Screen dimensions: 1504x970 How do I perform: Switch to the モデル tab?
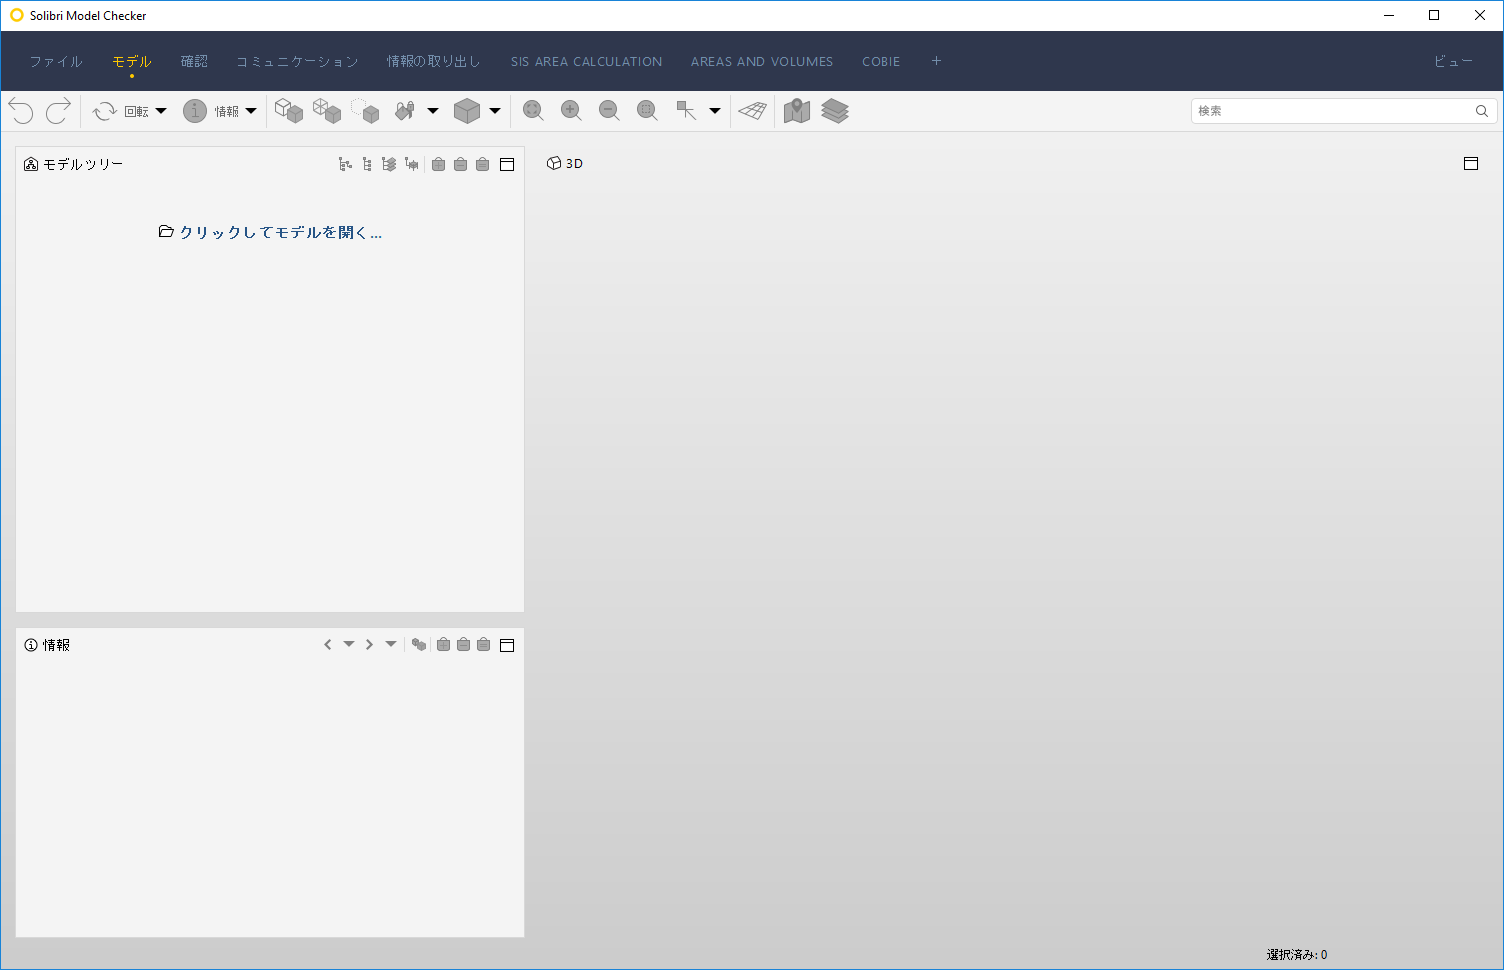(132, 61)
